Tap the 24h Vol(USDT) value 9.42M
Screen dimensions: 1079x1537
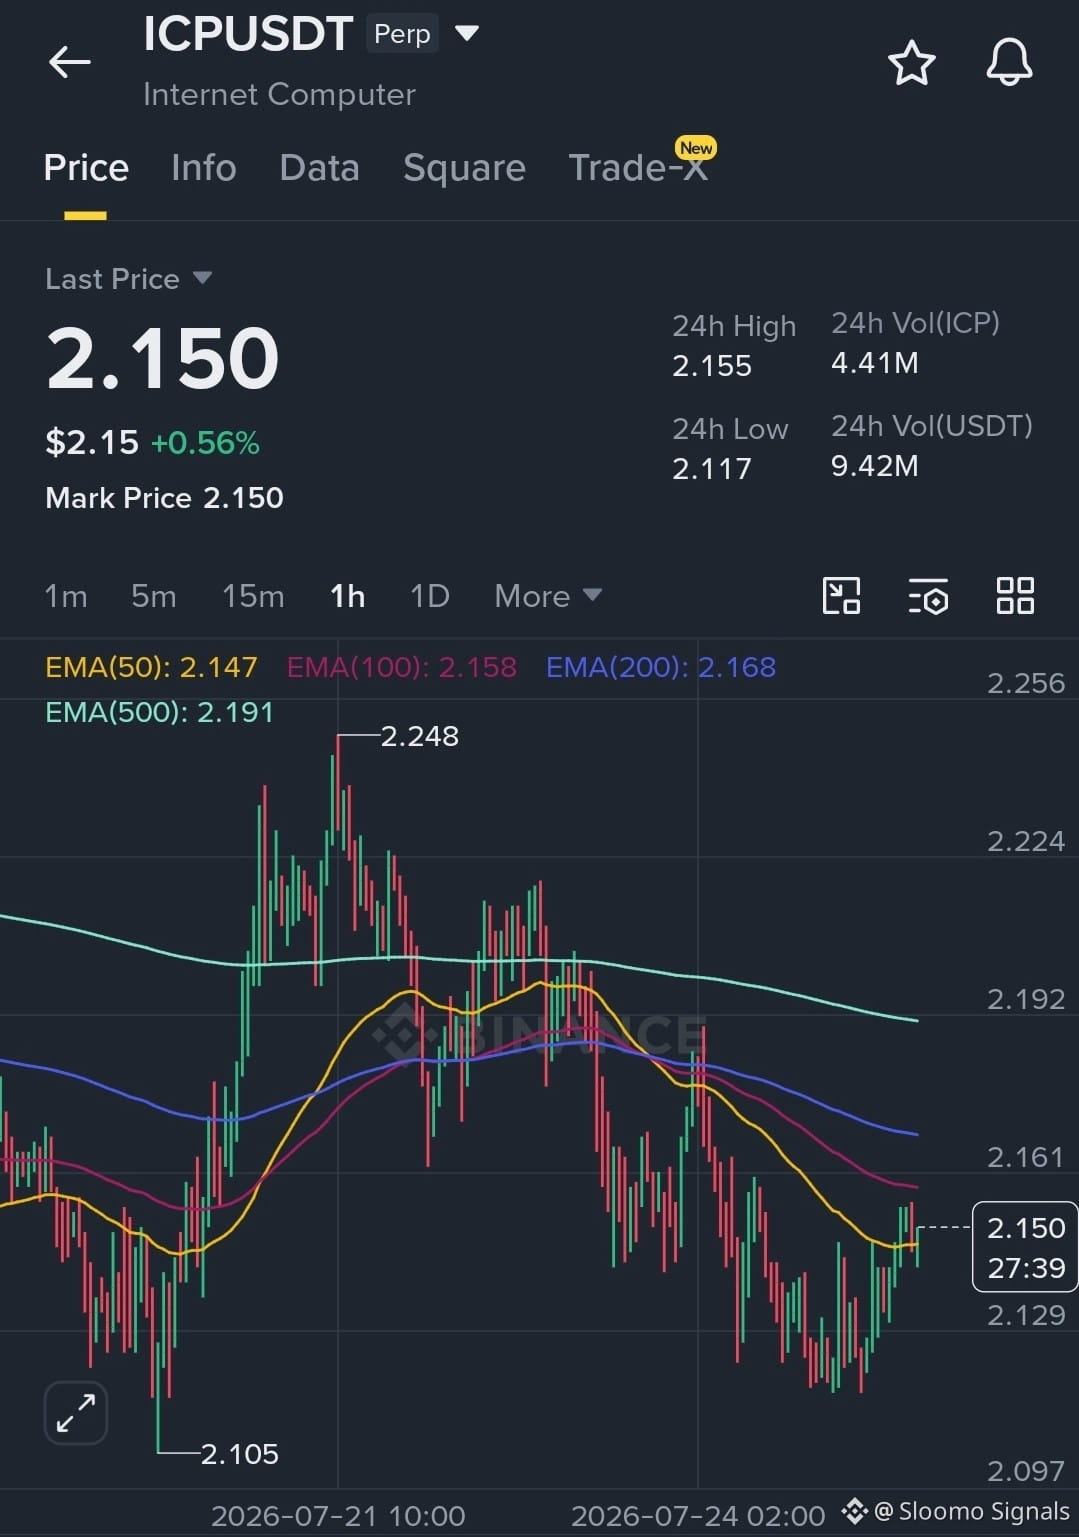[x=874, y=466]
